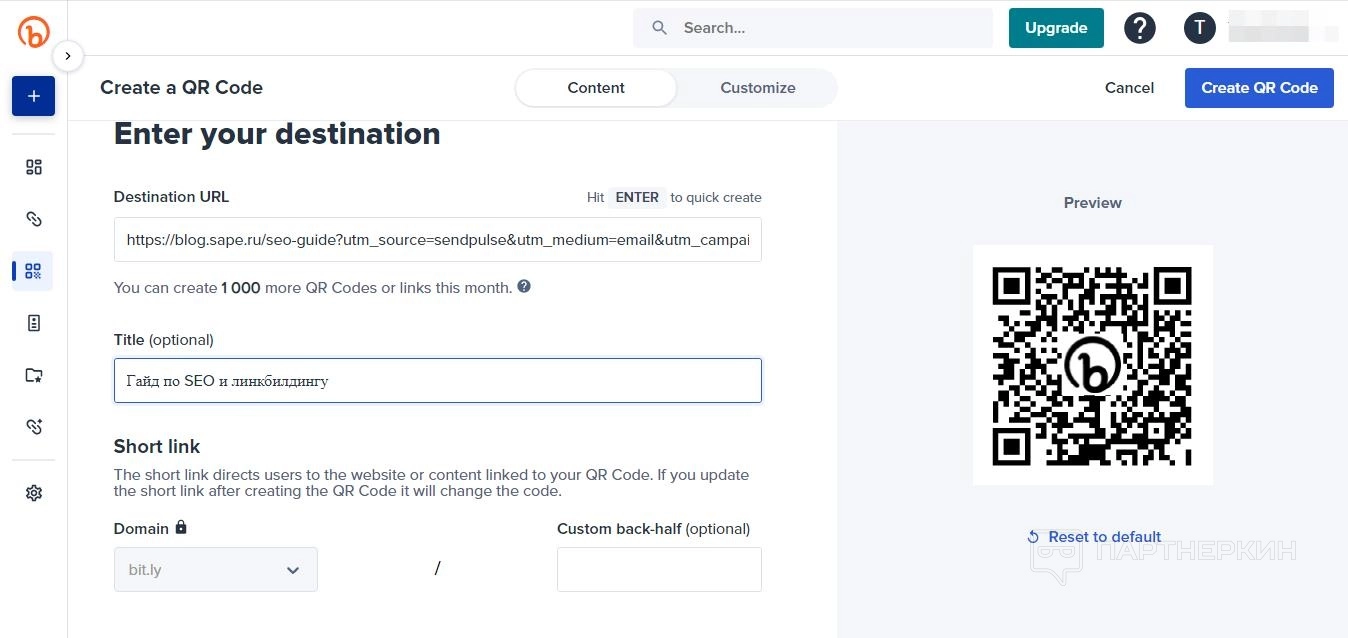Screen dimensions: 1348x638
Task: Click Reset to default link
Action: [1094, 537]
